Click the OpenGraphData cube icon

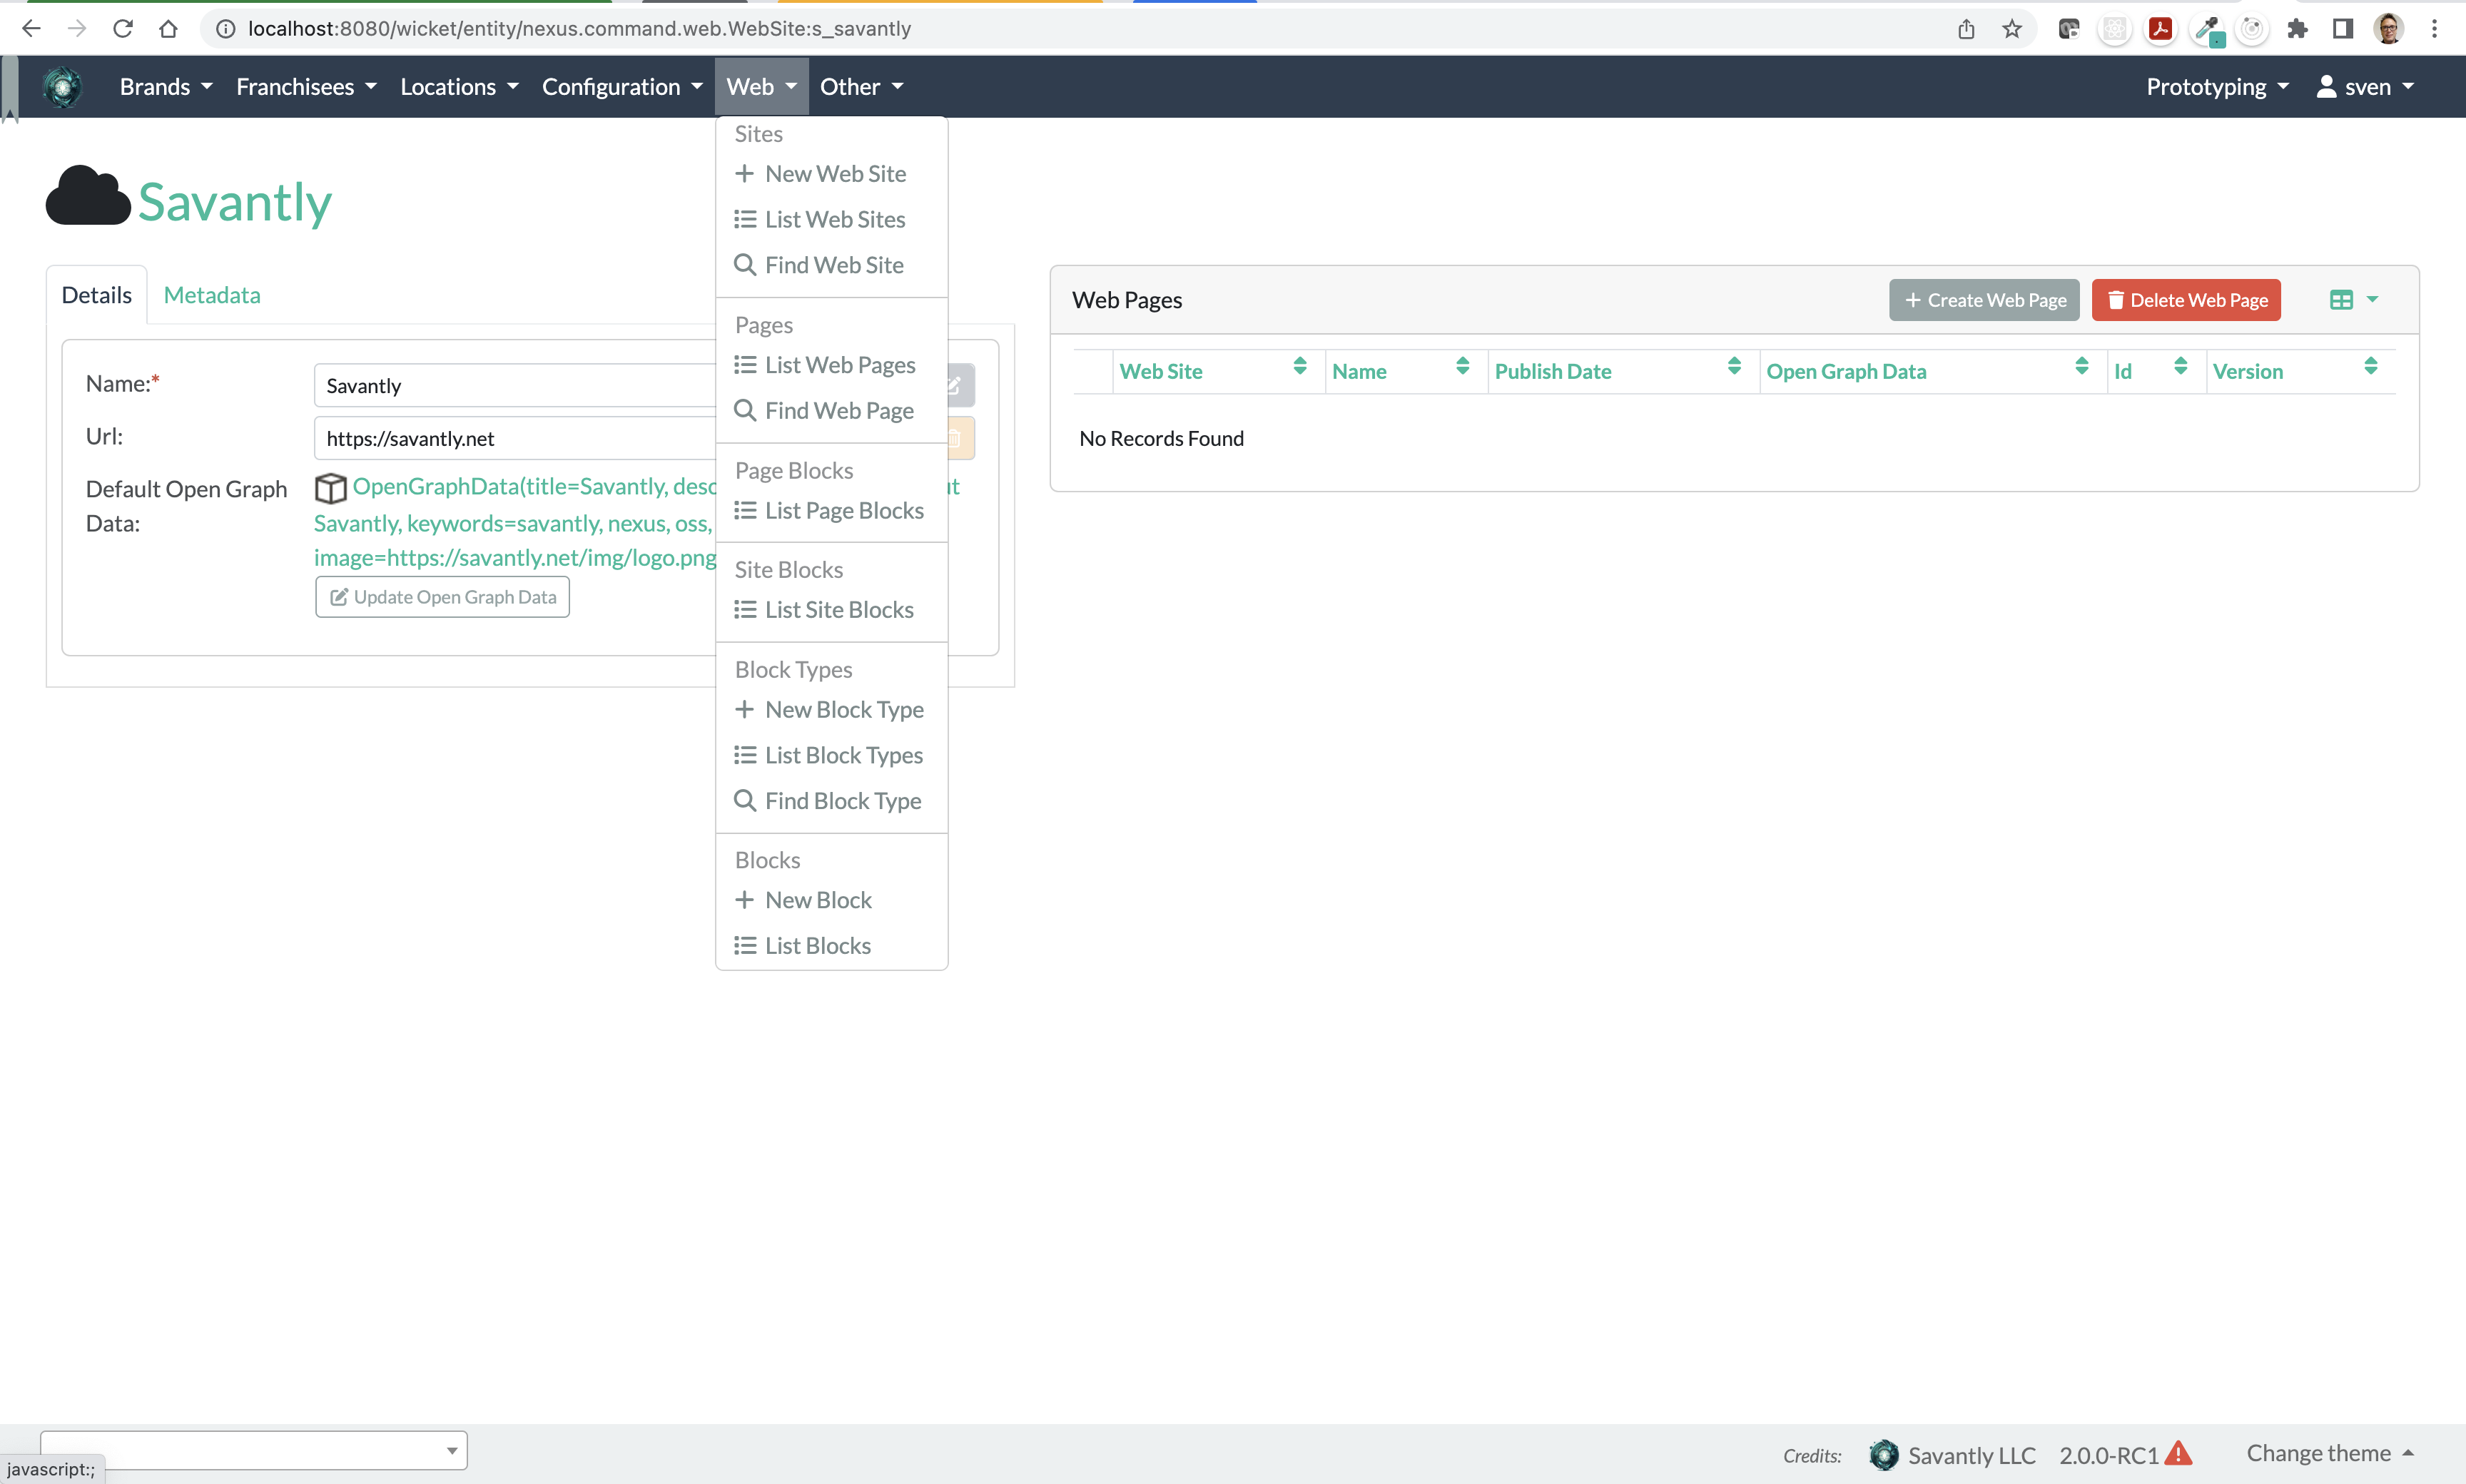point(330,488)
